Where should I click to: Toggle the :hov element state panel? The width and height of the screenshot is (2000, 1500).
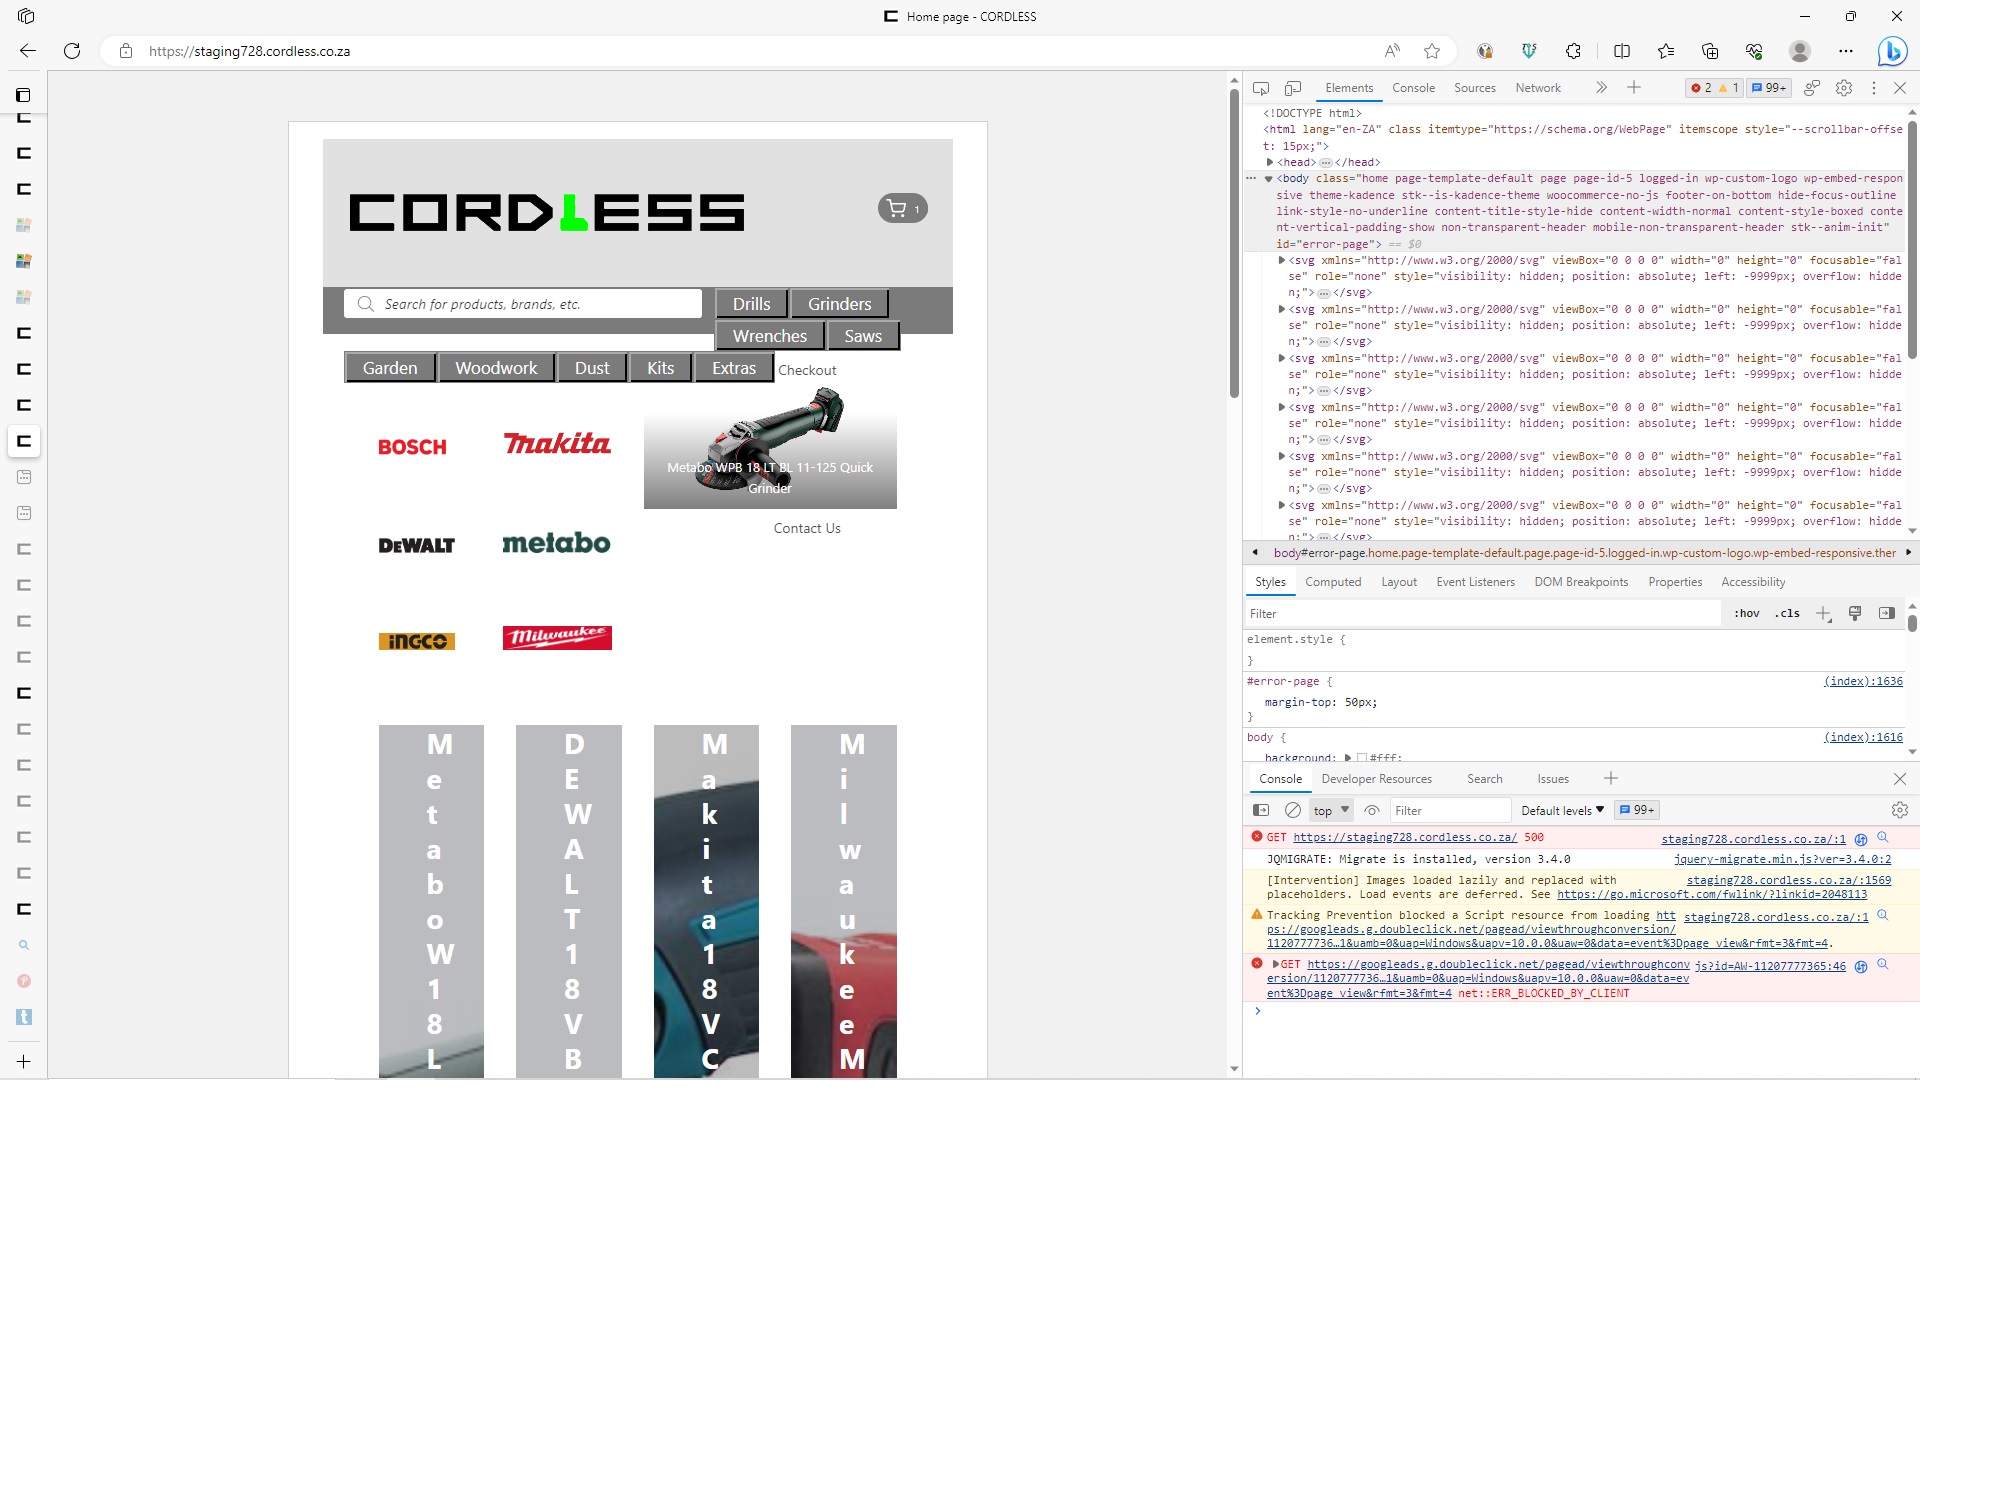pyautogui.click(x=1747, y=614)
